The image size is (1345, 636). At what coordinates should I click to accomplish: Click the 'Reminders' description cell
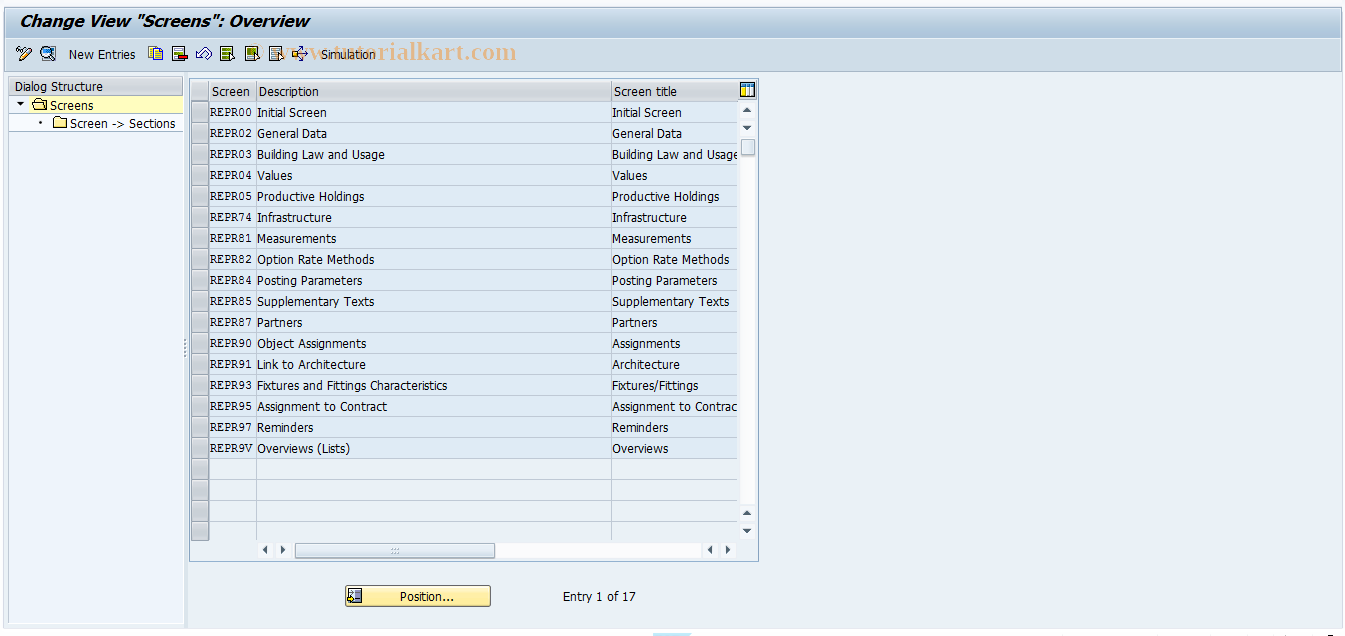(x=434, y=427)
